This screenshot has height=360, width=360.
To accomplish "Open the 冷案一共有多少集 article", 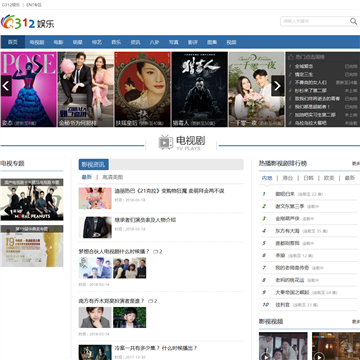I will click(156, 348).
